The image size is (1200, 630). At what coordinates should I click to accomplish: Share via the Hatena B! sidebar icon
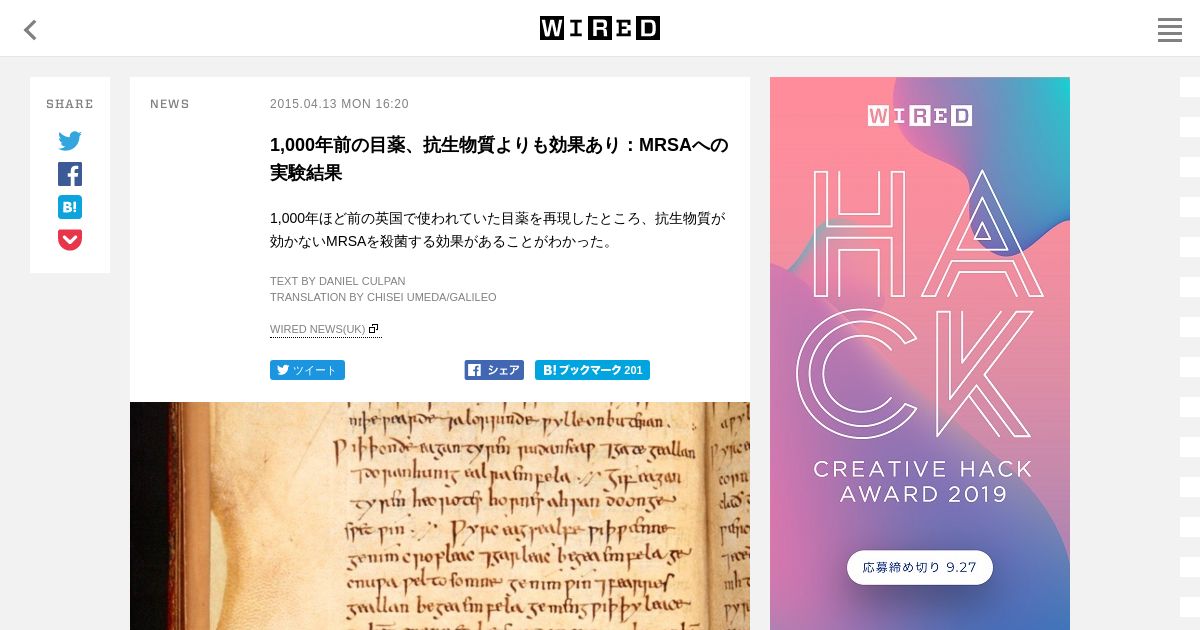[x=70, y=207]
